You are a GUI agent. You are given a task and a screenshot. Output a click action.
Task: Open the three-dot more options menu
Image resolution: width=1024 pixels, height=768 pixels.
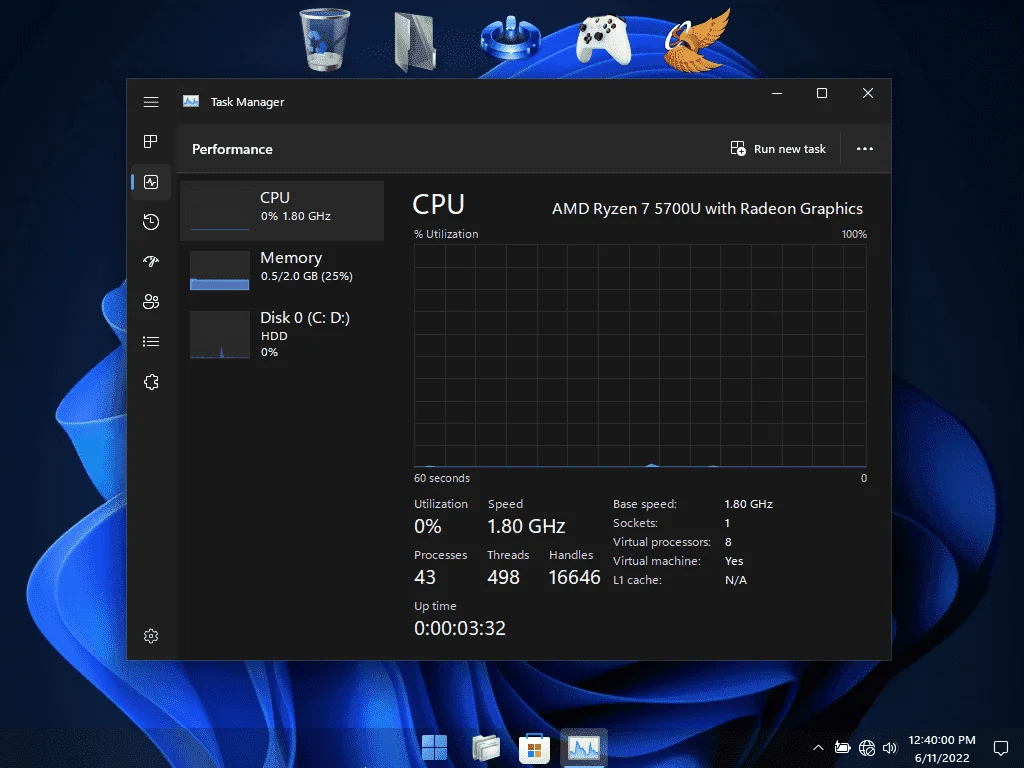pos(865,149)
